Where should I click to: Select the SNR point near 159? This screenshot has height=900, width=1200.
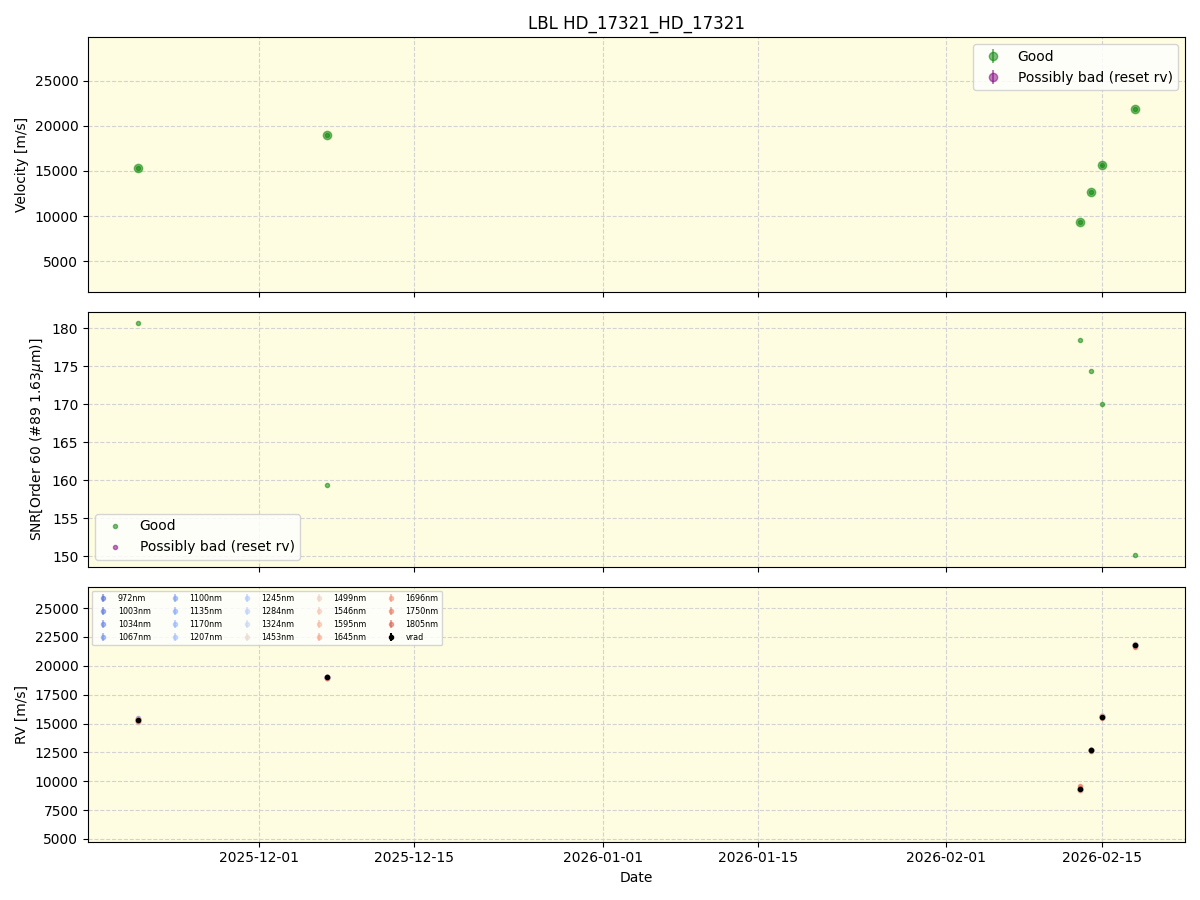(327, 485)
